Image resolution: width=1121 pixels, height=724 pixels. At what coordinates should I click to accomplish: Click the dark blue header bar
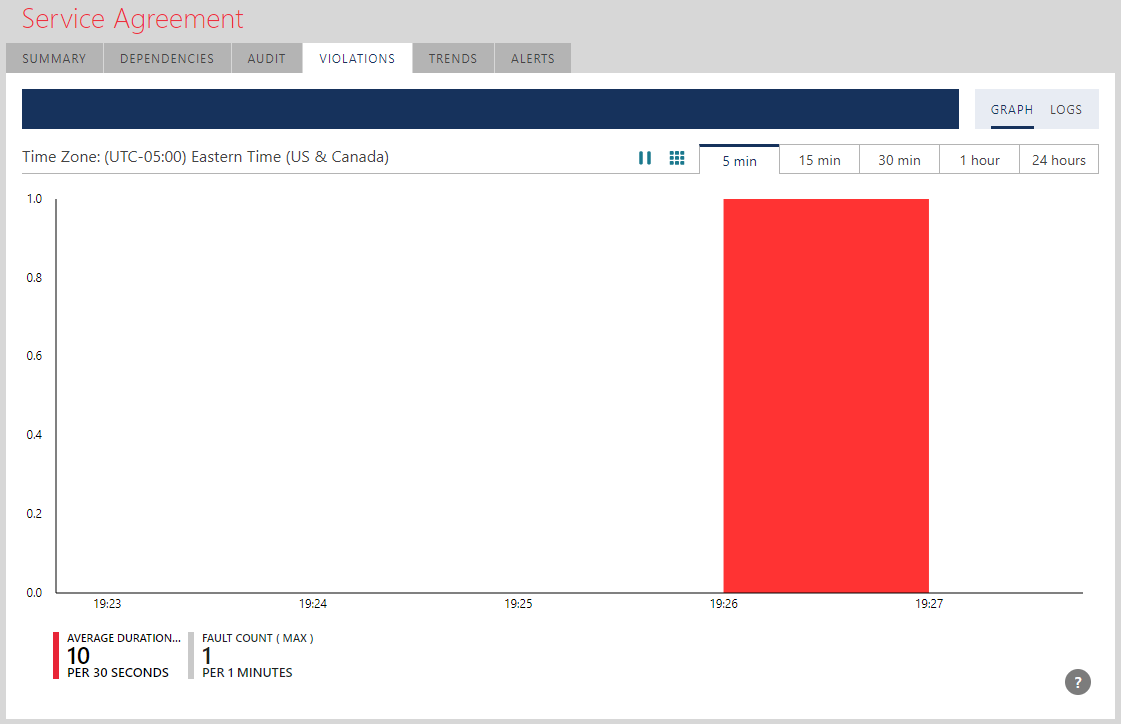pyautogui.click(x=490, y=109)
